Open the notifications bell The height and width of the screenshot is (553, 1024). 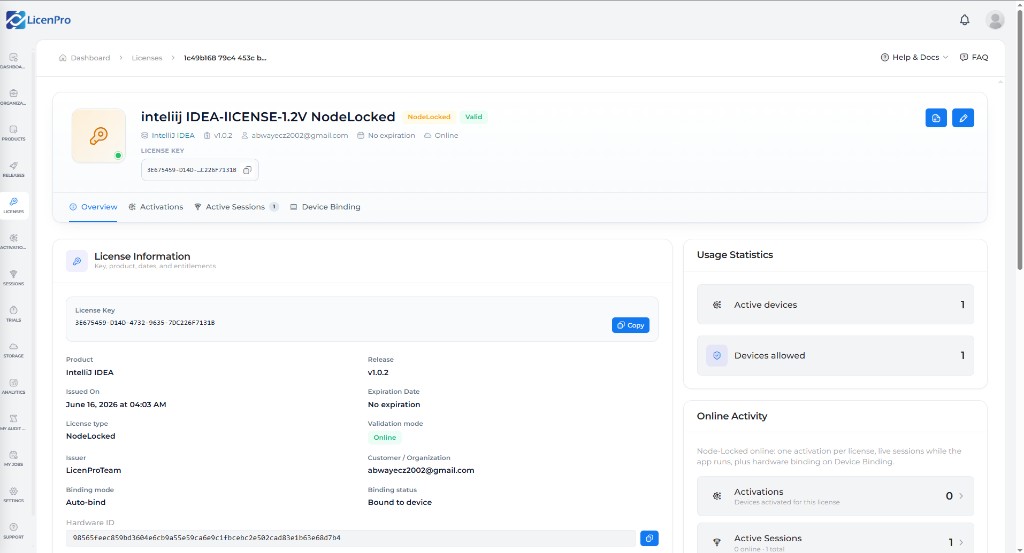click(964, 20)
